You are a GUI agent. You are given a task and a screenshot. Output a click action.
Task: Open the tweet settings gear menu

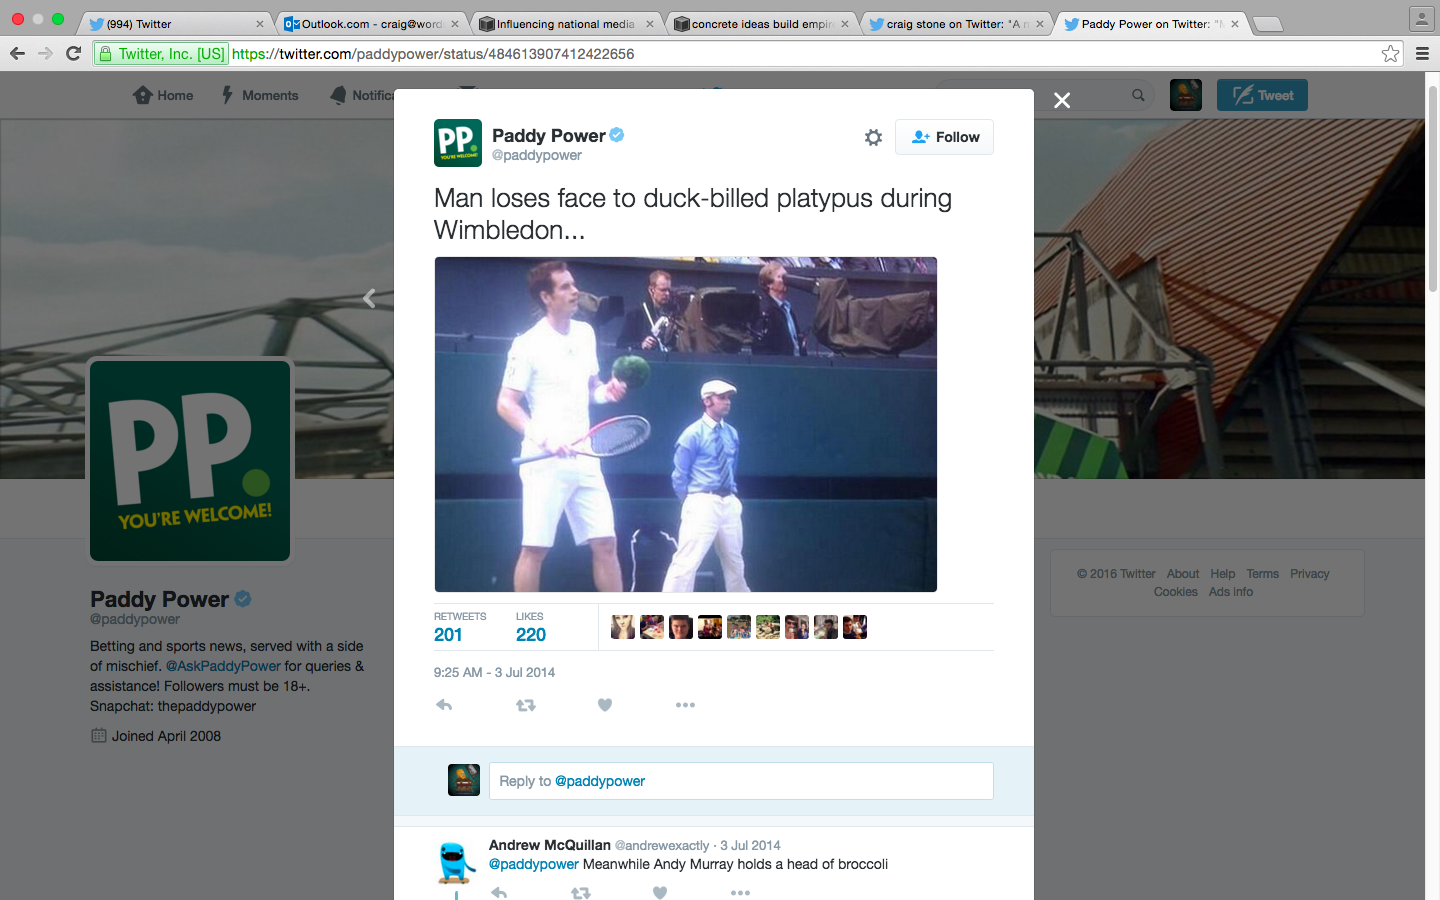coord(873,137)
